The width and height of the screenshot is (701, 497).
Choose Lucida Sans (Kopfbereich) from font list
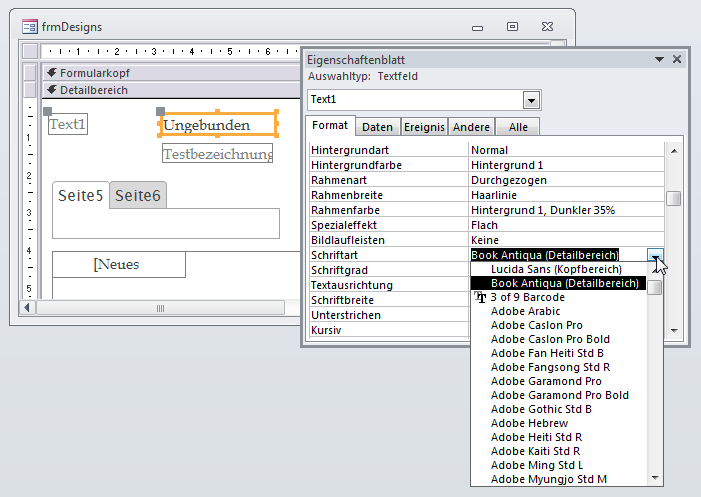point(556,269)
